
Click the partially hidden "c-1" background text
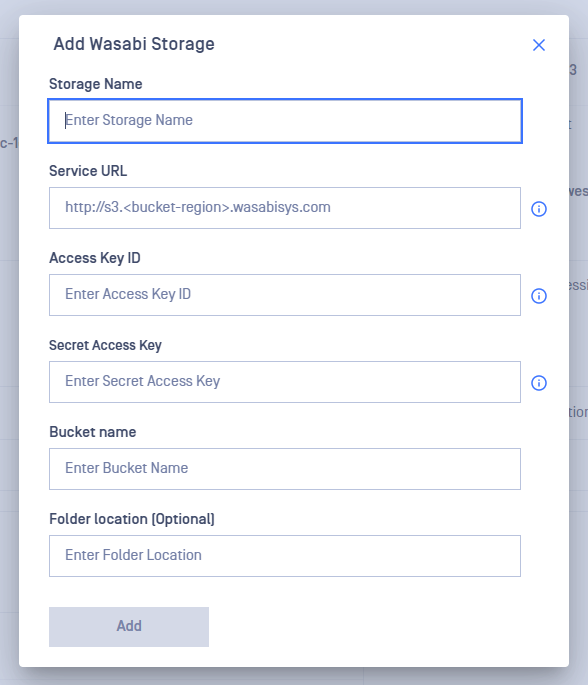coord(9,143)
